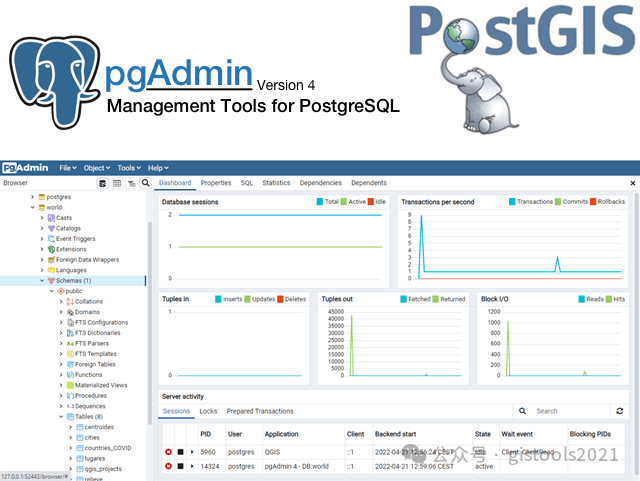Click the Search Objects magnifier icon
The height and width of the screenshot is (481, 640).
click(x=145, y=183)
